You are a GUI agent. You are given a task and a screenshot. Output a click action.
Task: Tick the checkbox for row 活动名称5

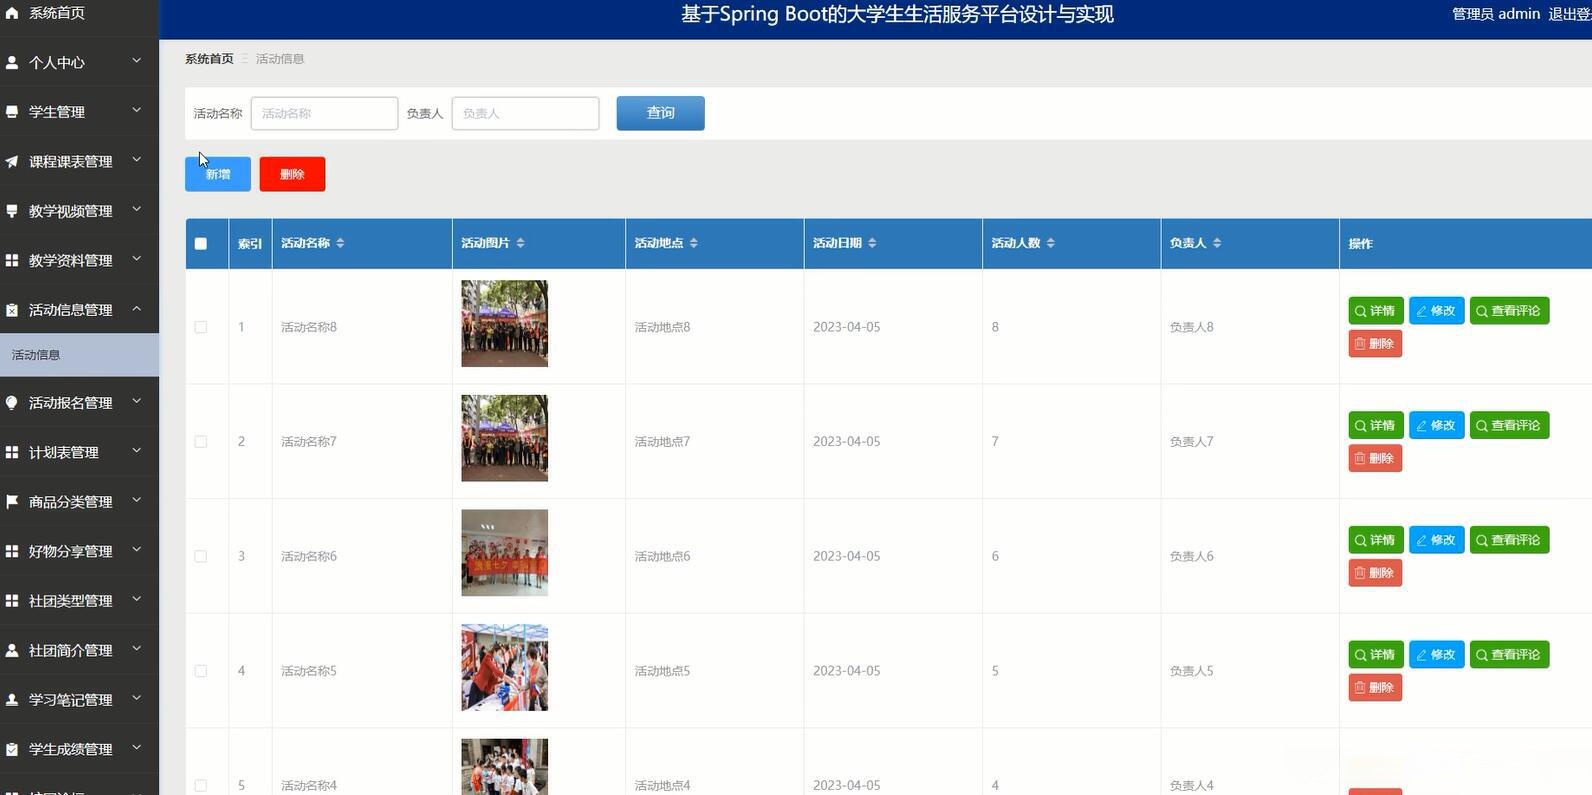201,671
